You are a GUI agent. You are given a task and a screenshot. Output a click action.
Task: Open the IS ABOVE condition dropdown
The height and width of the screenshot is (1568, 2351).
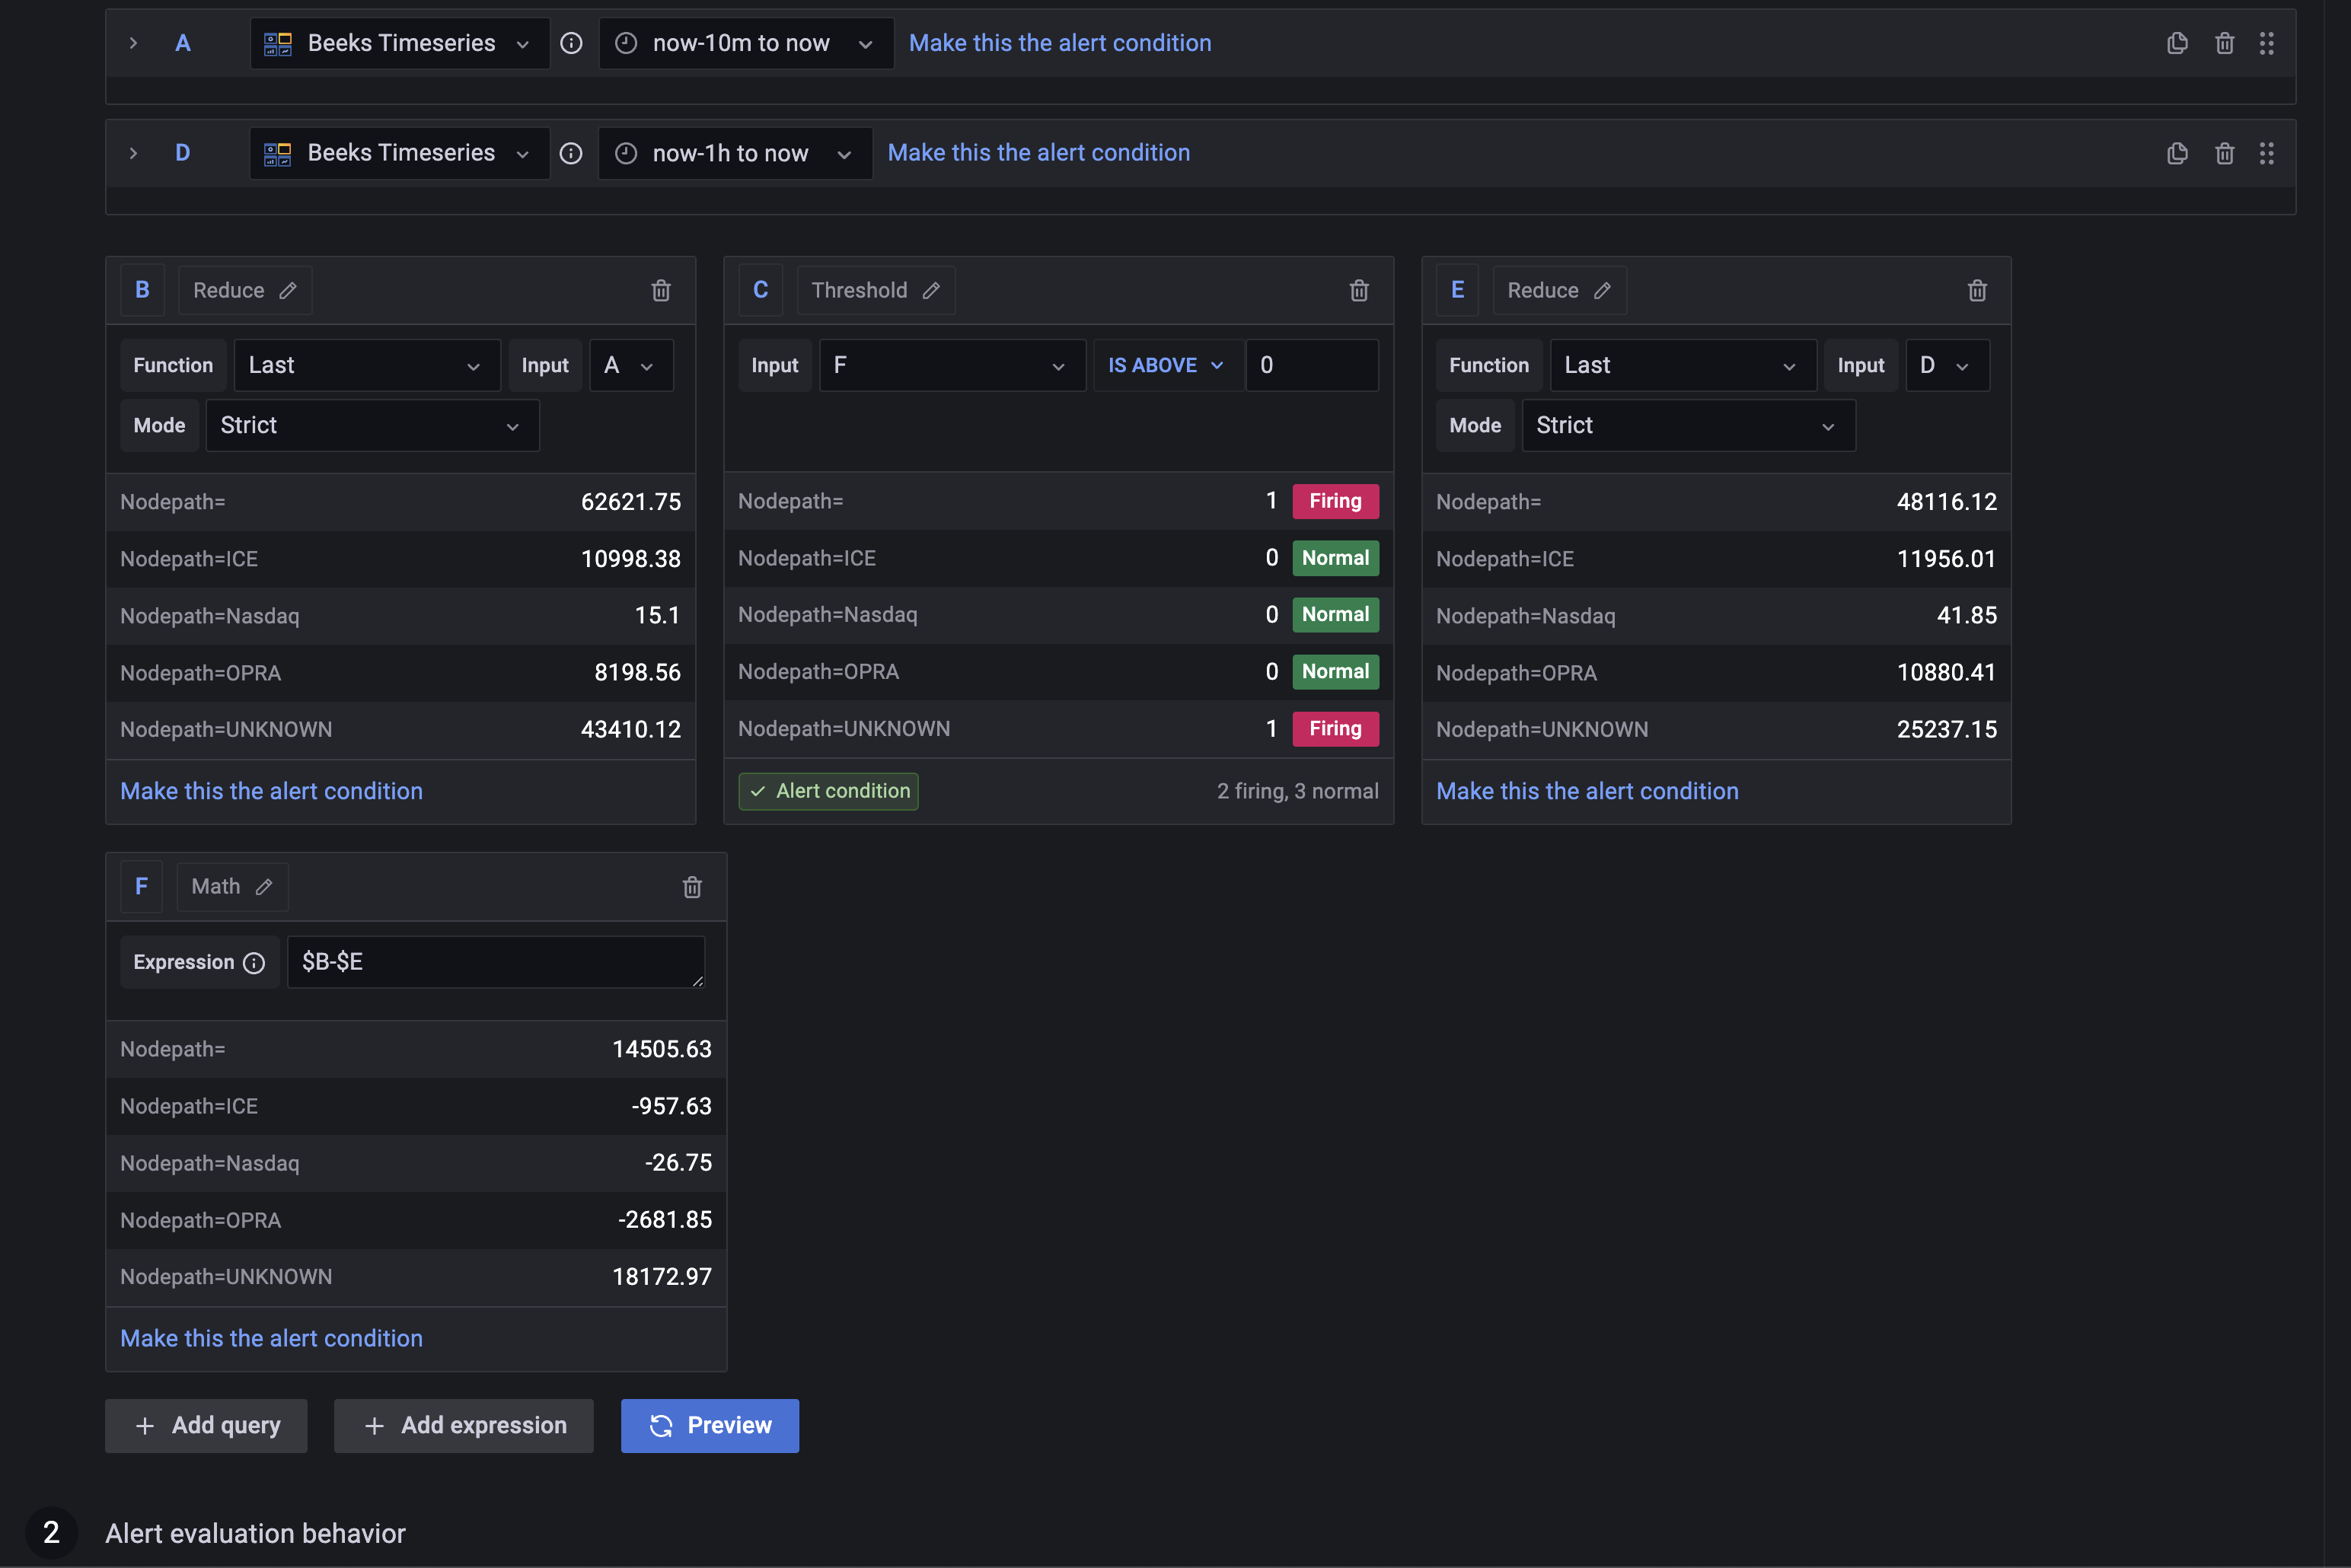point(1166,366)
